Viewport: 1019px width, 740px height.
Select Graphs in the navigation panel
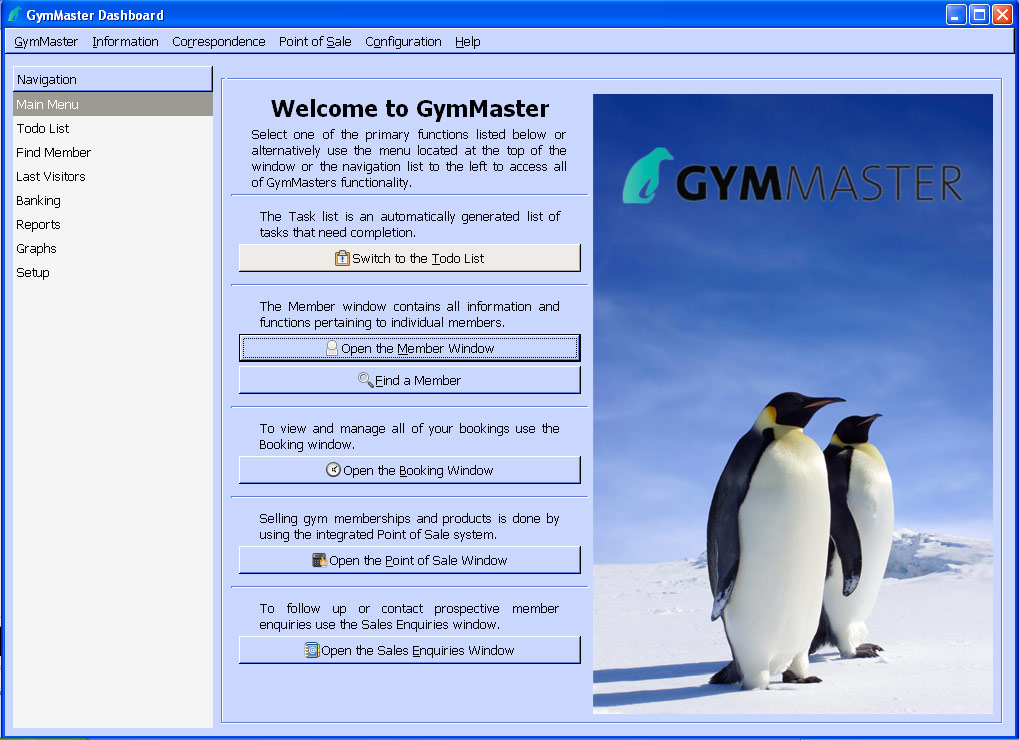click(x=36, y=248)
